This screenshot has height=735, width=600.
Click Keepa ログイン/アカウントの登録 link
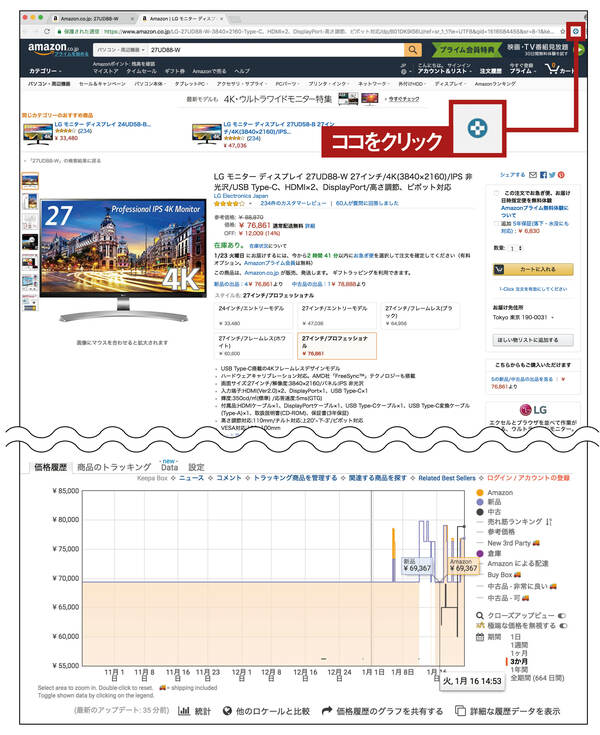tap(528, 478)
